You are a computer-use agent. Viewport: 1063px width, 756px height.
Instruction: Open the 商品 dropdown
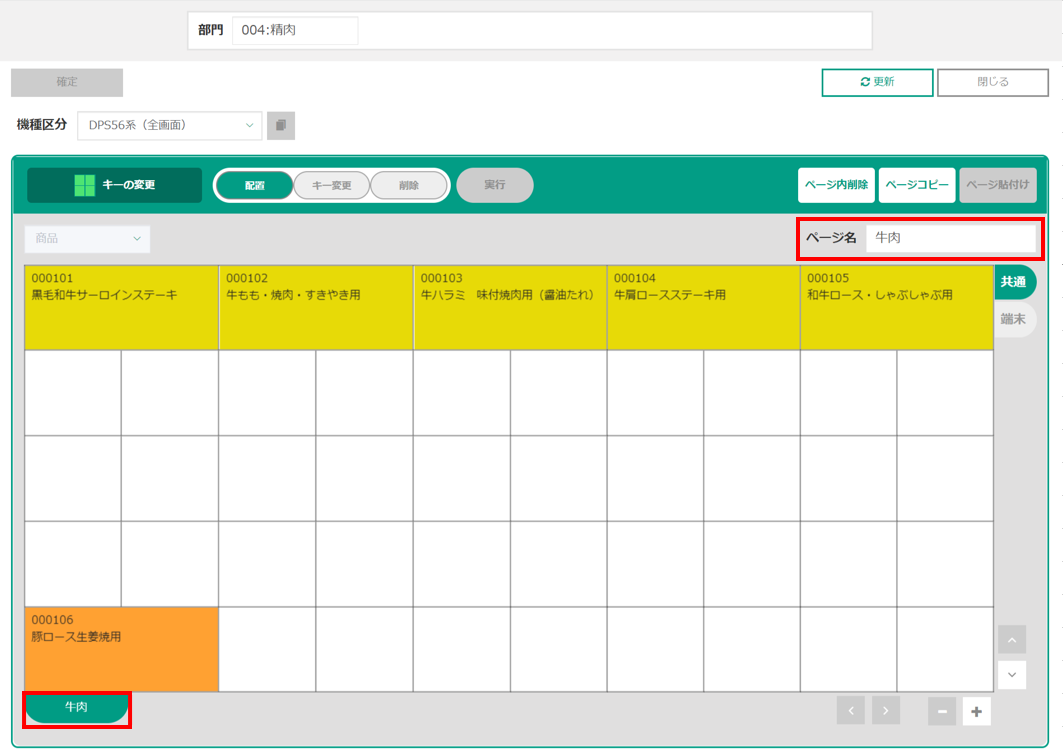click(87, 239)
